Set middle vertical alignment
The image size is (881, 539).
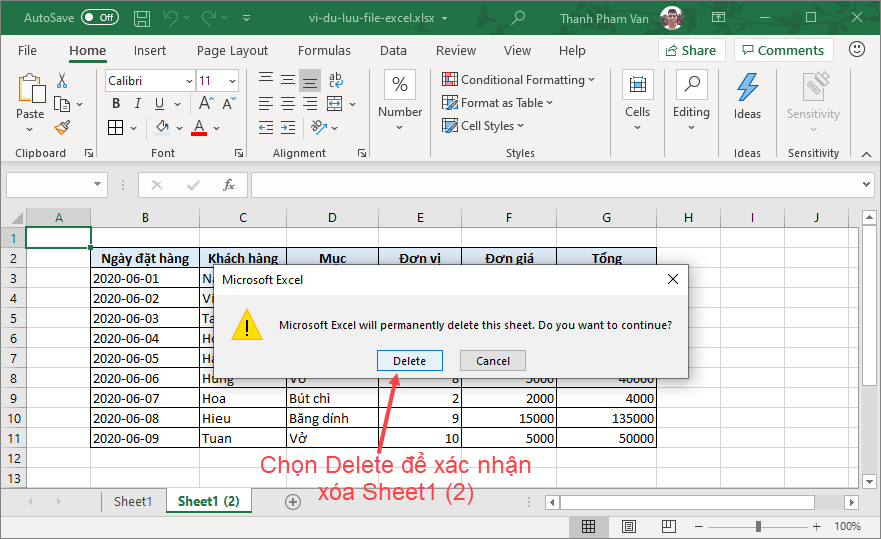click(288, 80)
